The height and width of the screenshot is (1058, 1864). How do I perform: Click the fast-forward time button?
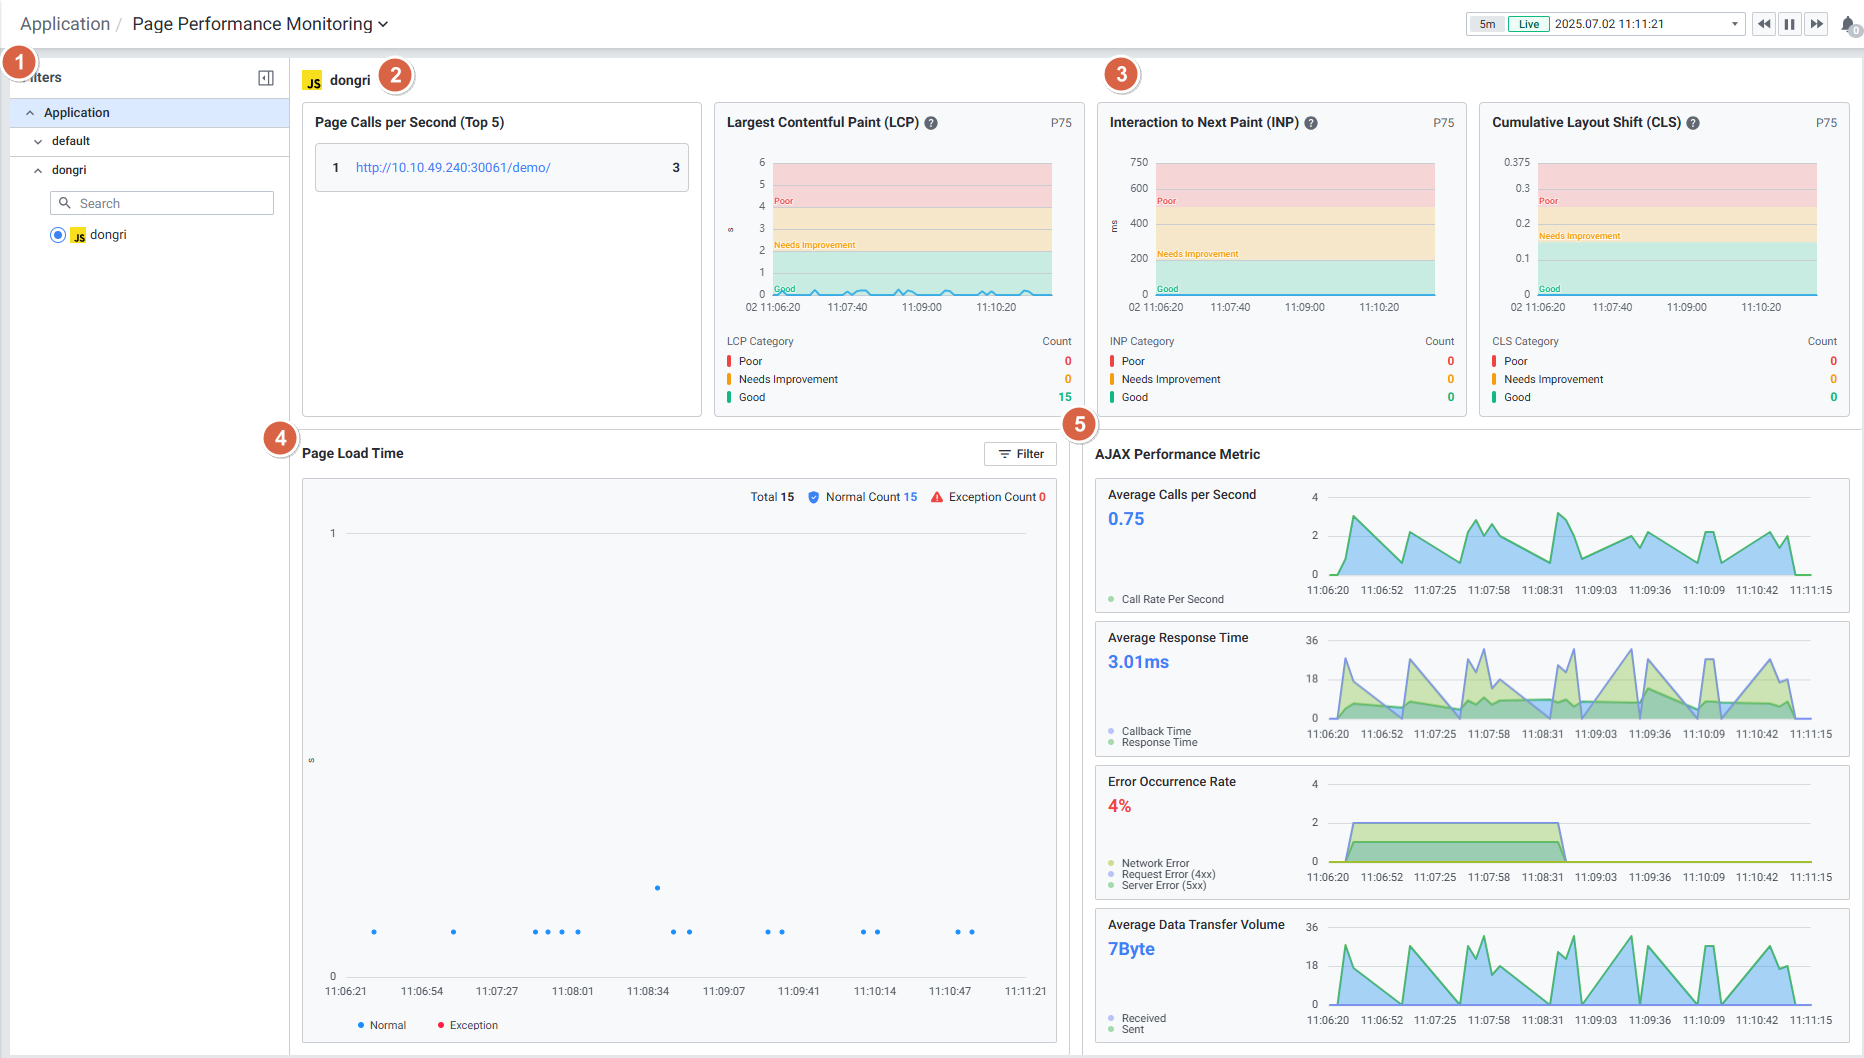point(1816,24)
